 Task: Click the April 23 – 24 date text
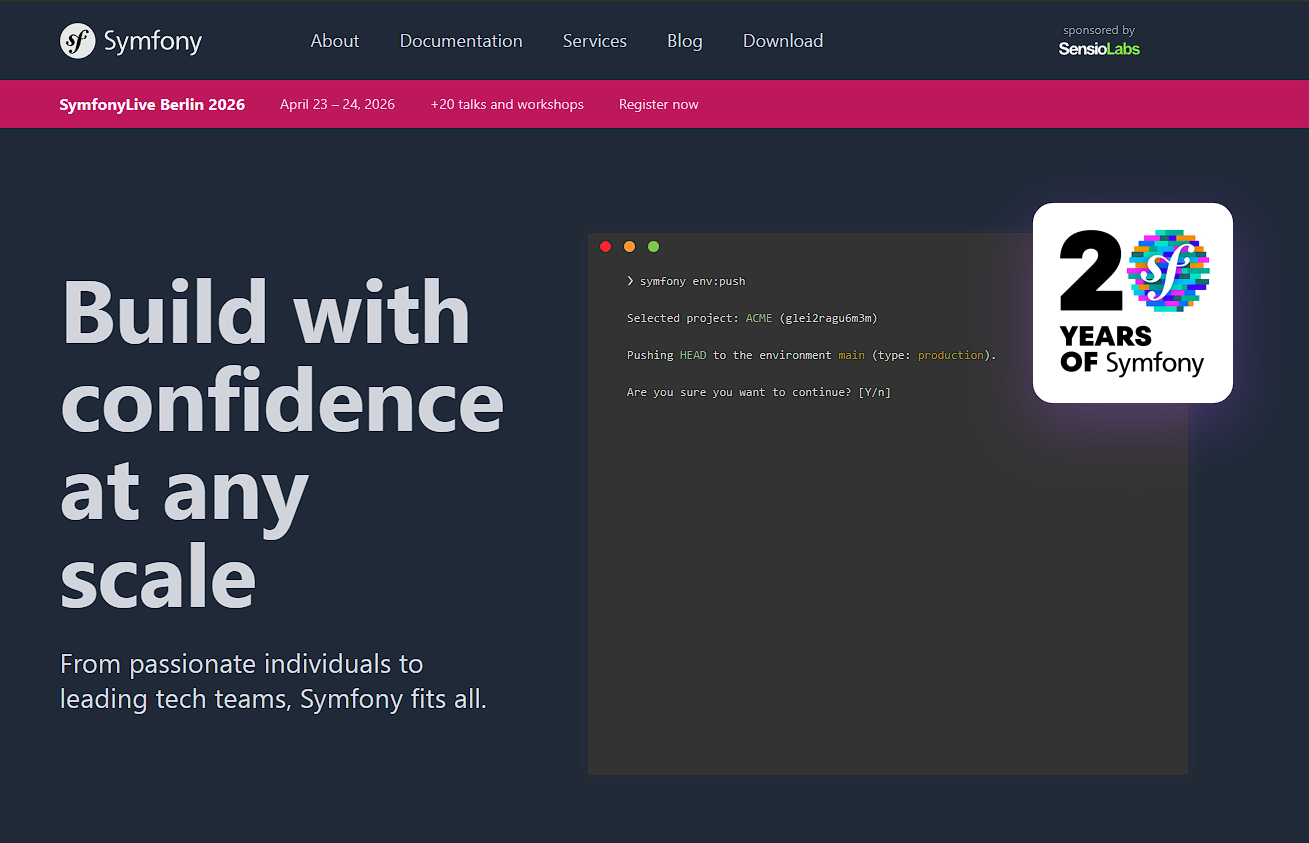pyautogui.click(x=337, y=104)
